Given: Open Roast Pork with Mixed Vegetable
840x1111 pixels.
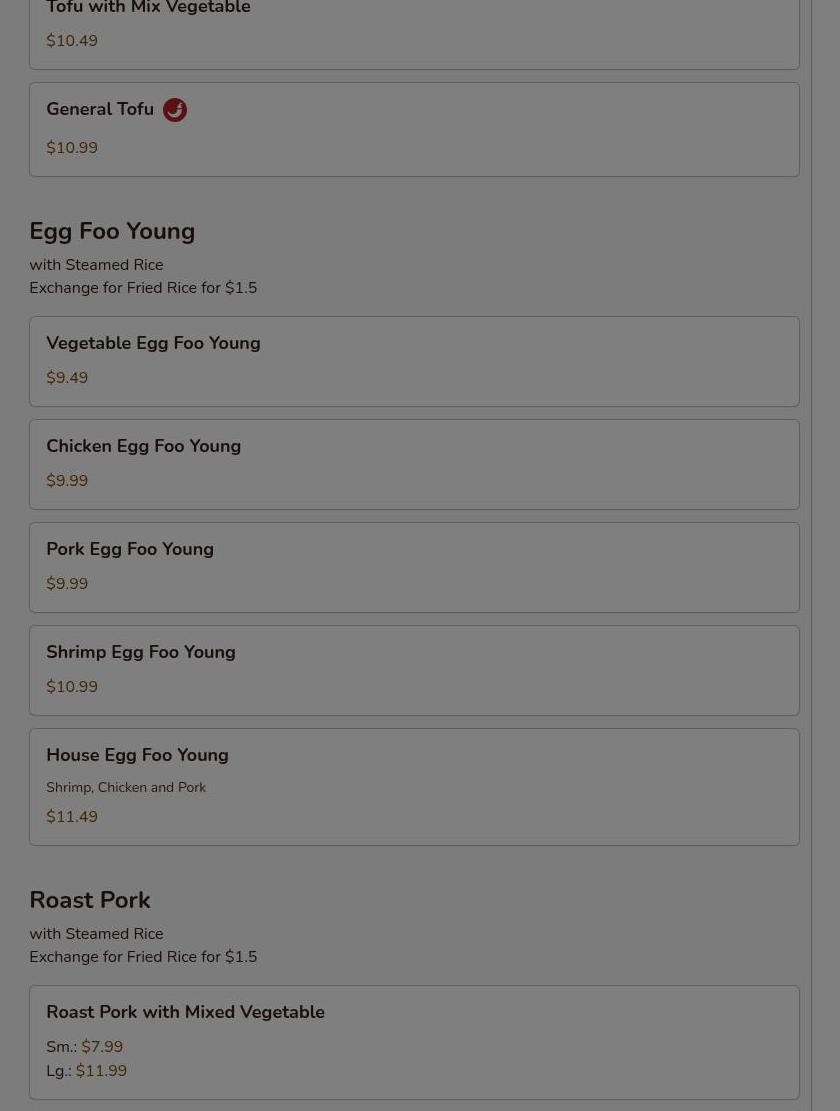Looking at the screenshot, I should click(x=185, y=1012).
